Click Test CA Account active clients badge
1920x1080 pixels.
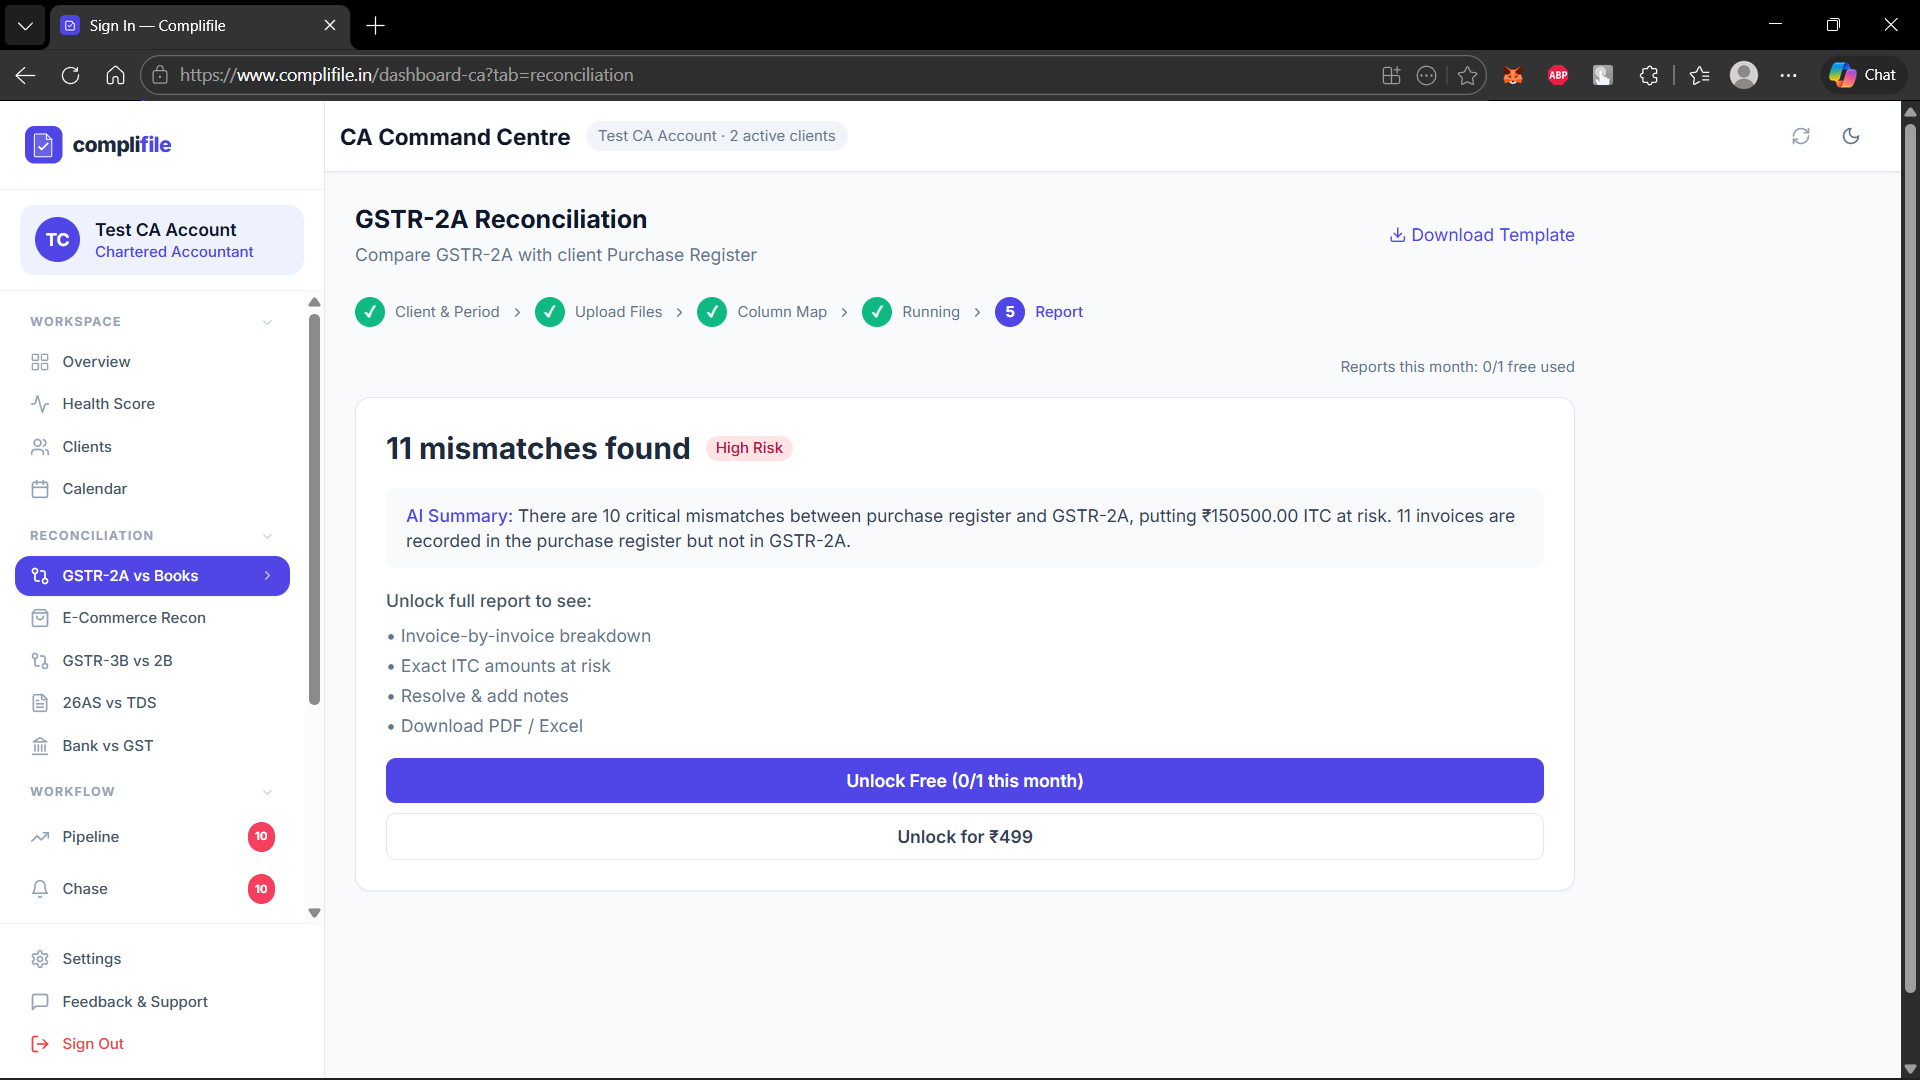717,136
